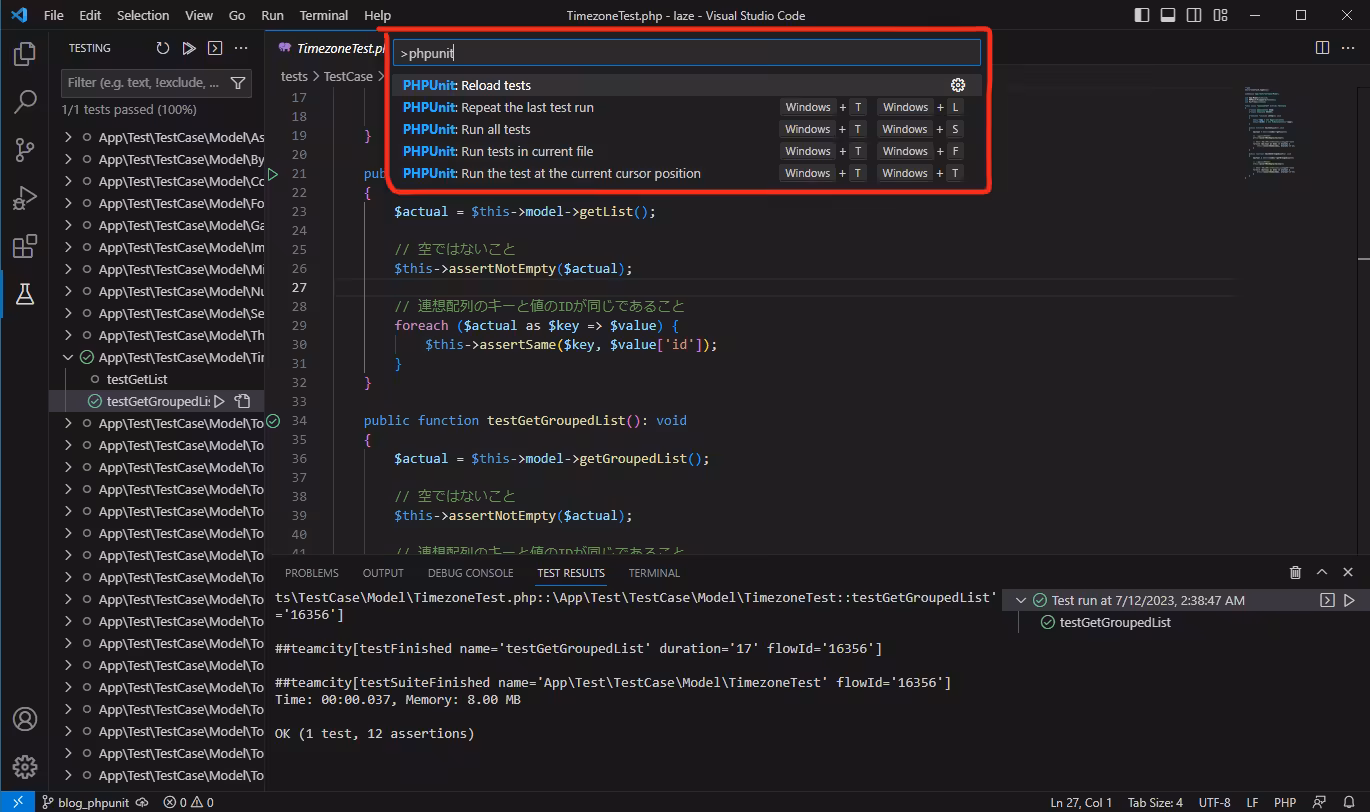Open the Extensions view
The height and width of the screenshot is (812, 1370).
(x=25, y=246)
